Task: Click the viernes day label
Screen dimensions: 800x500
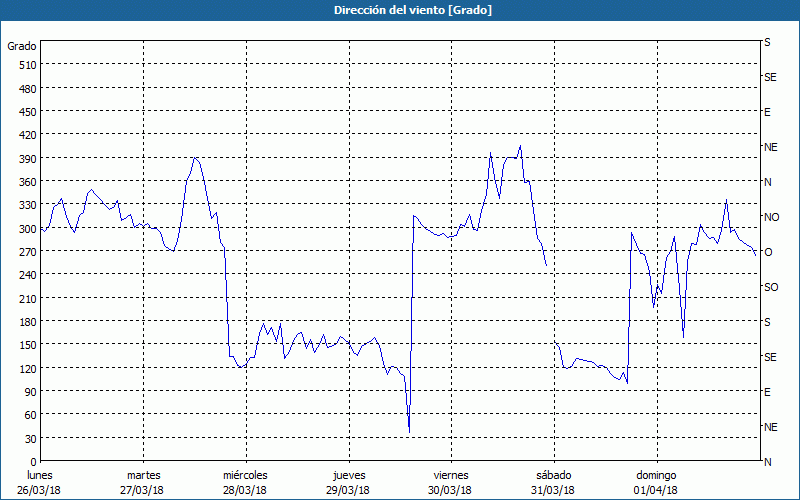Action: click(x=450, y=475)
